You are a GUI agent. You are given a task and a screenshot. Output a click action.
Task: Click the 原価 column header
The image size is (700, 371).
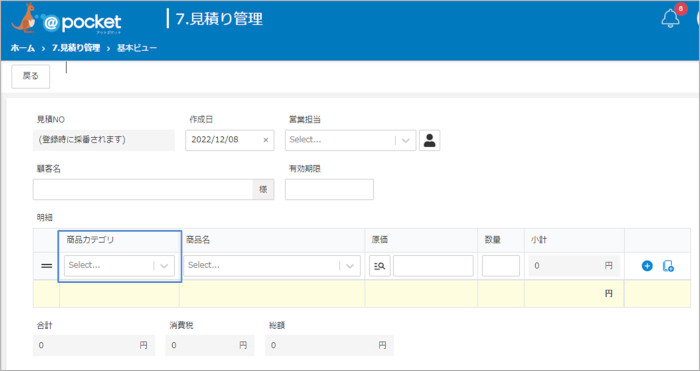379,240
